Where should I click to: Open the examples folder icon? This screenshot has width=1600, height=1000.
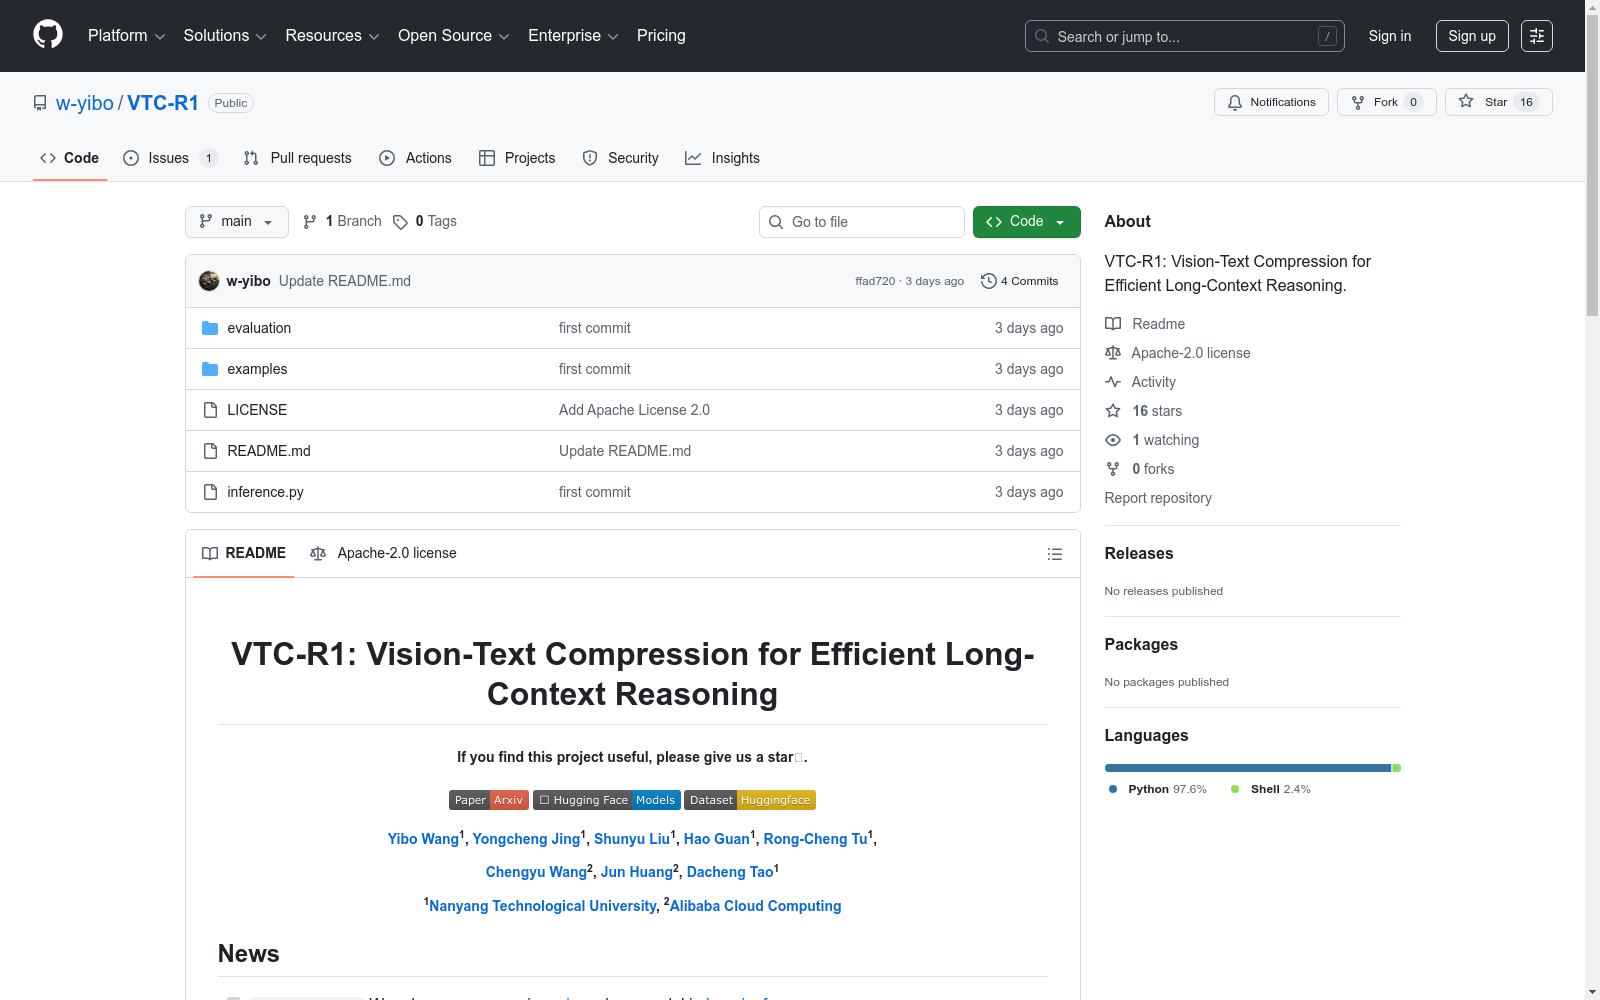pos(210,369)
